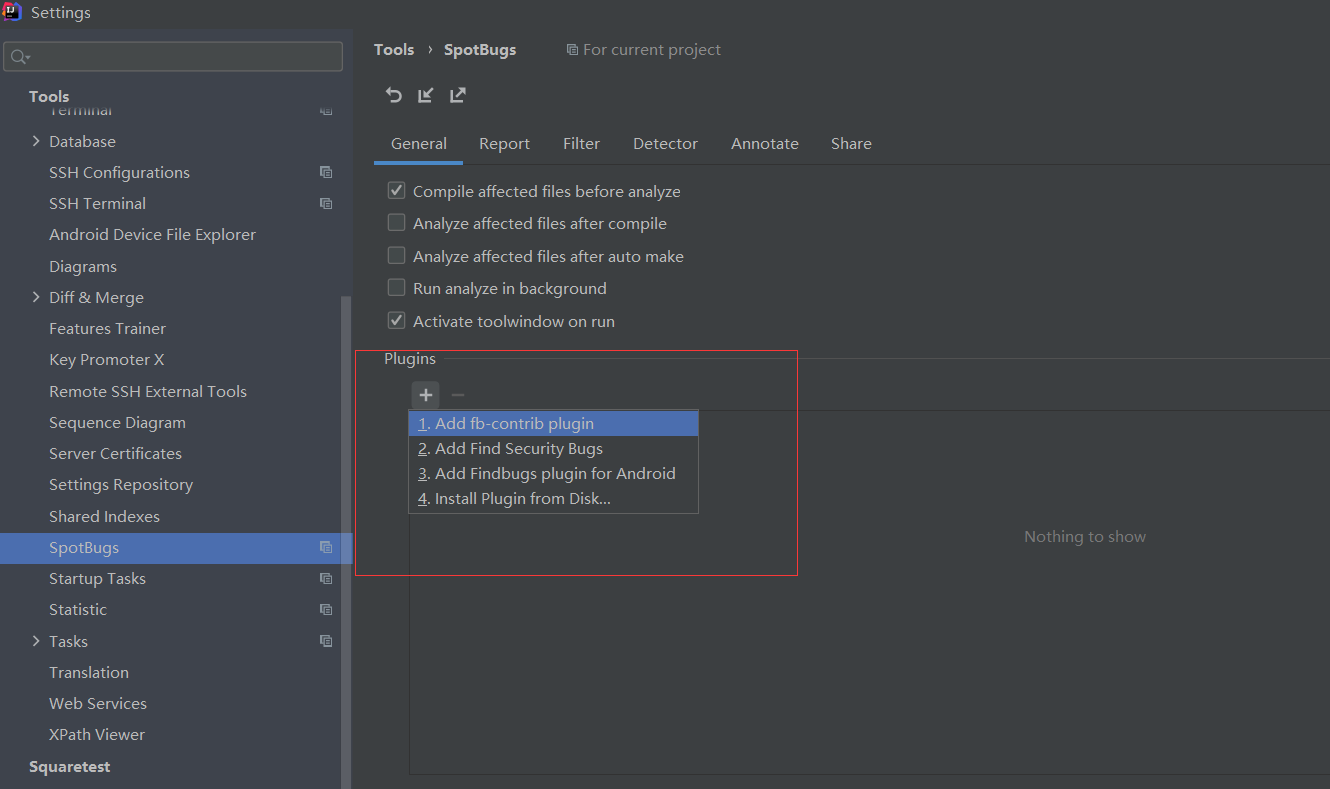Check Run analyze in background

[x=397, y=288]
